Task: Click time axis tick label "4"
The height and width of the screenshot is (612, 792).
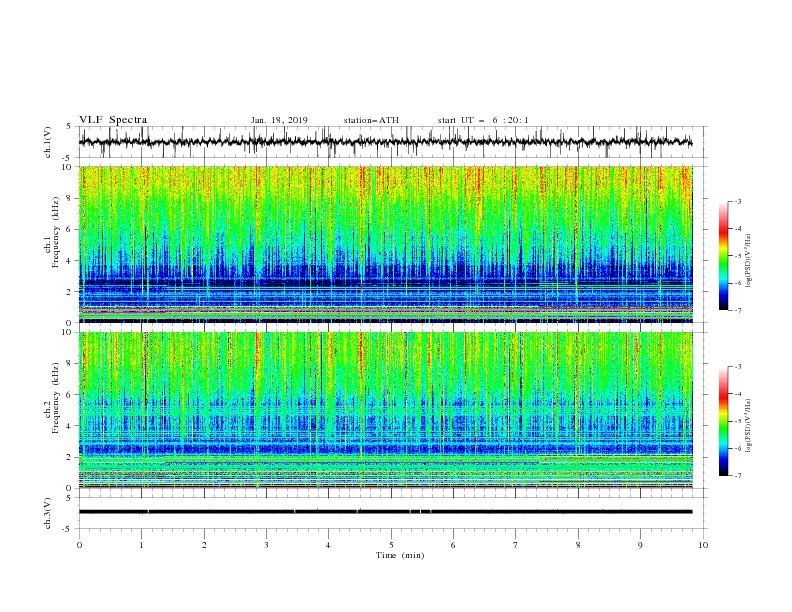Action: (x=328, y=545)
